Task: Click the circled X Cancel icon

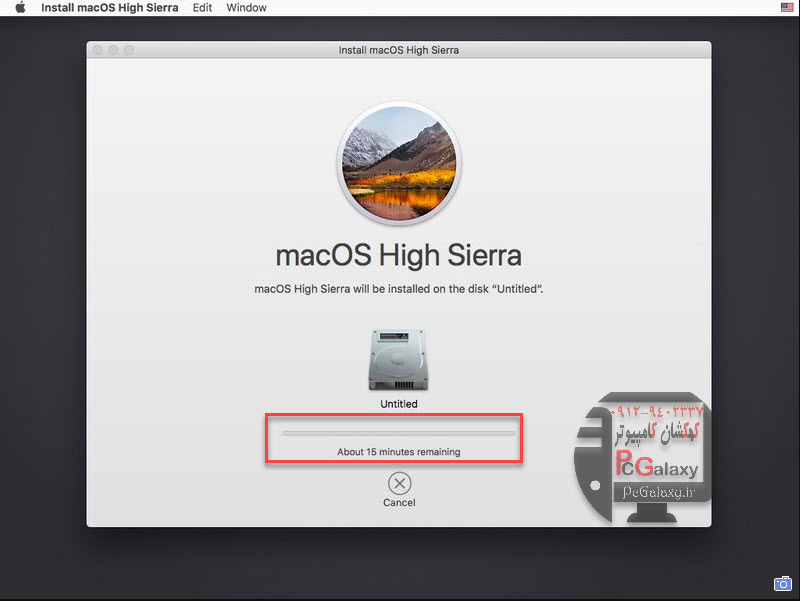Action: (x=399, y=484)
